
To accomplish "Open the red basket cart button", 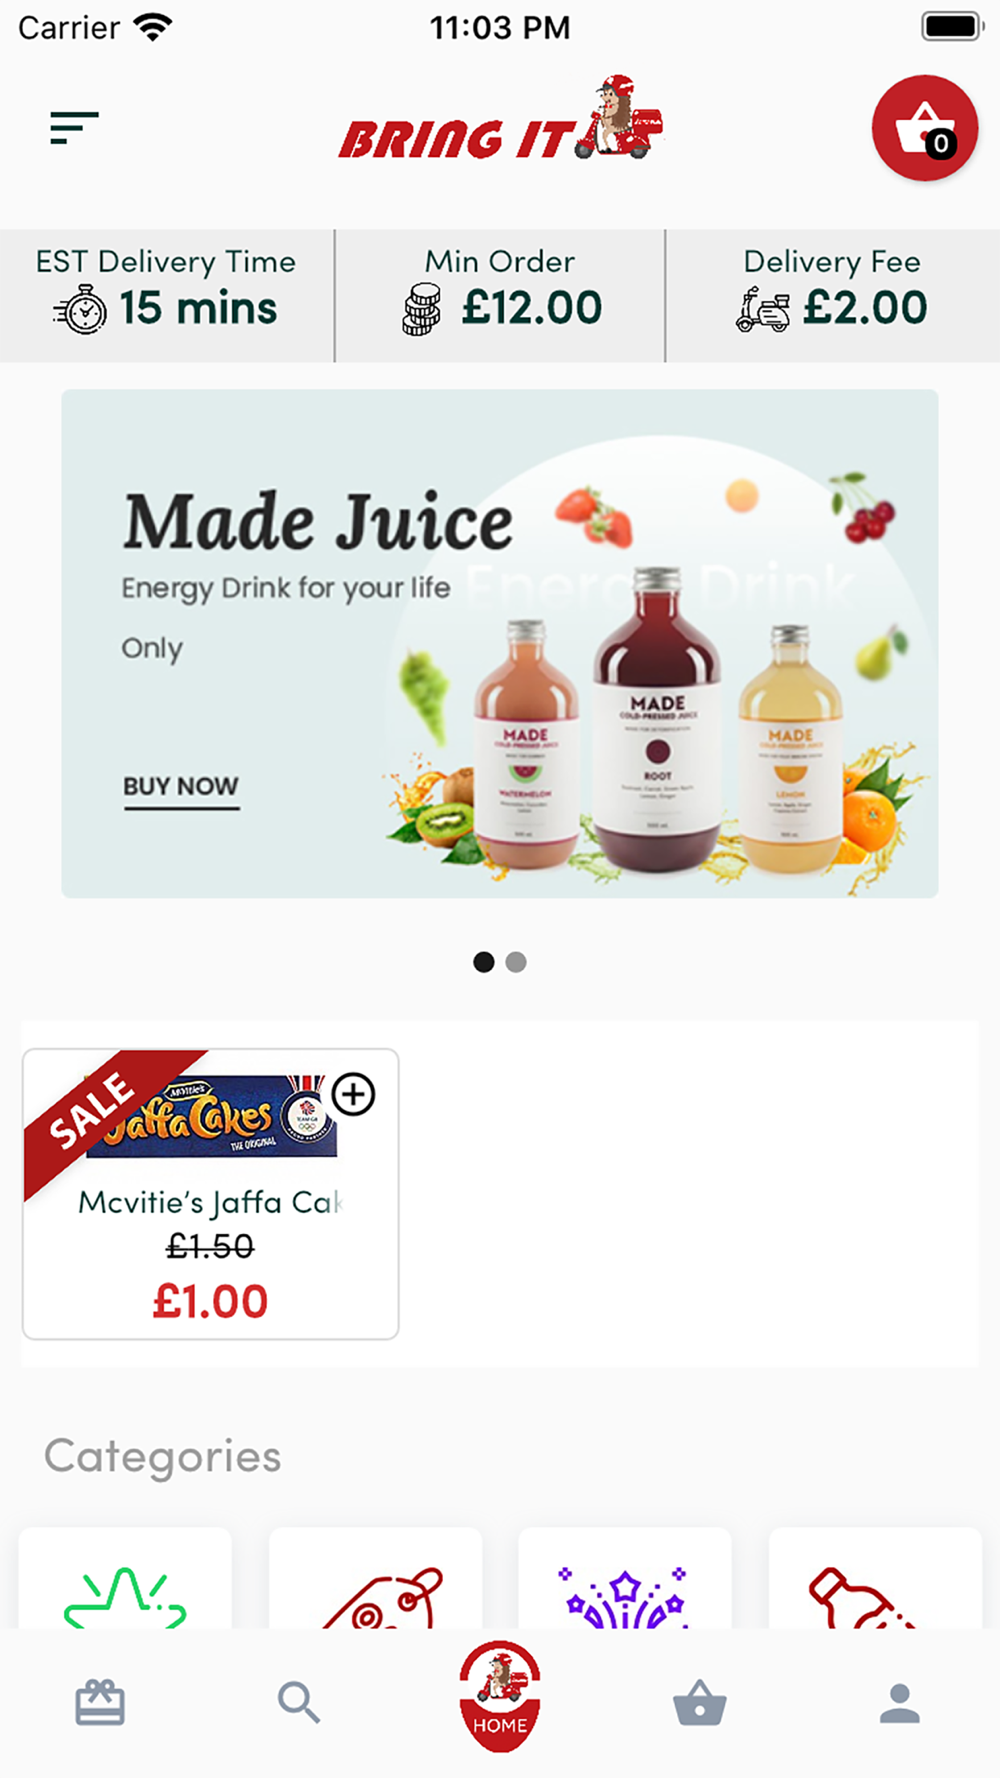I will tap(925, 128).
